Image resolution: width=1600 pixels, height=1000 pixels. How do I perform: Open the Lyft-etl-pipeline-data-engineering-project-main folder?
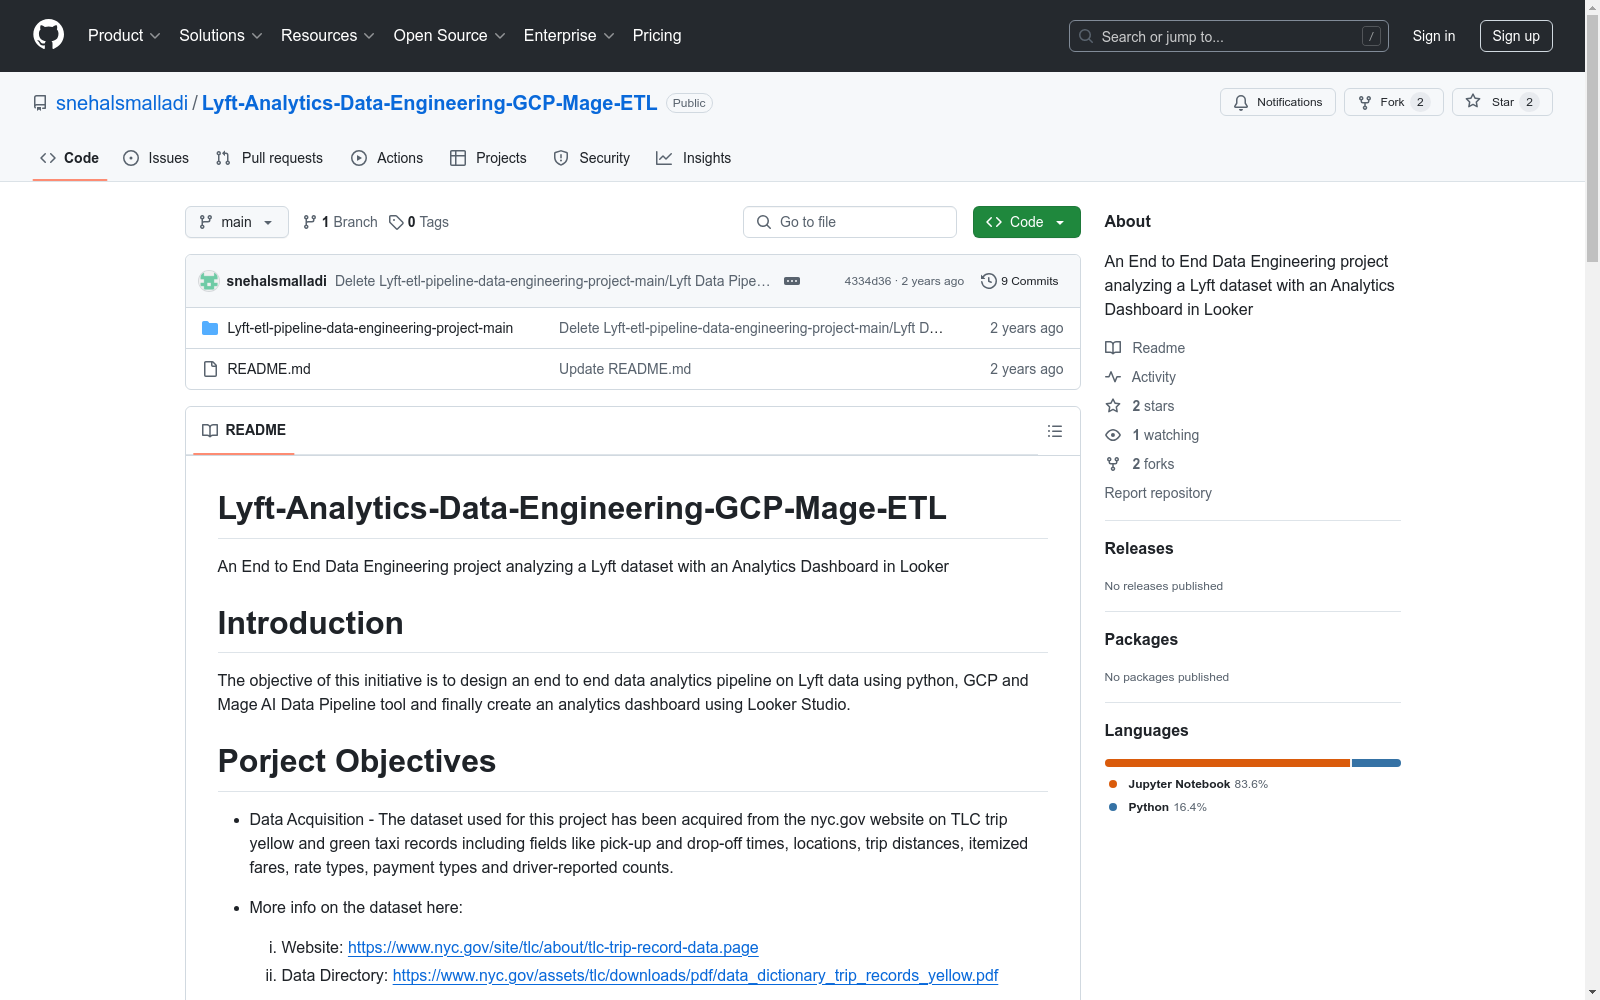click(x=370, y=328)
